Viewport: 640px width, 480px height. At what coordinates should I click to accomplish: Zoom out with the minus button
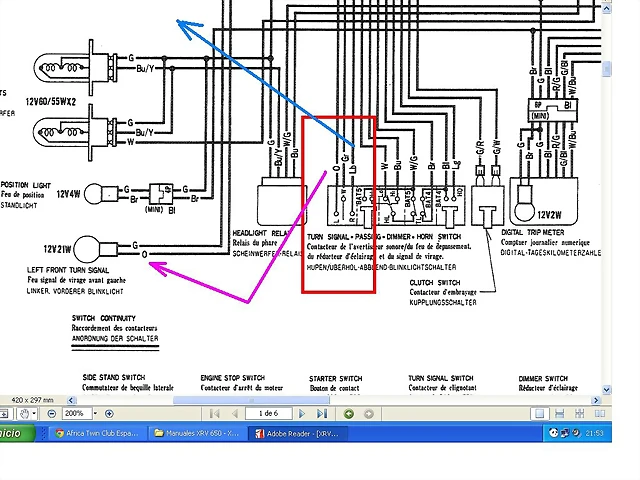click(x=51, y=414)
